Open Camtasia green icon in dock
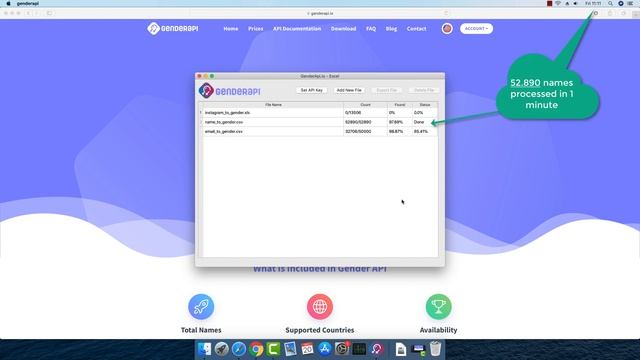Viewport: 640px width, 360px height. pyautogui.click(x=273, y=349)
